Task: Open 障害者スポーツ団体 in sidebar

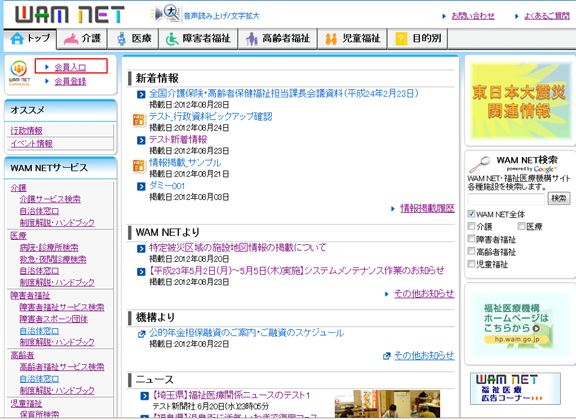Action: click(54, 319)
